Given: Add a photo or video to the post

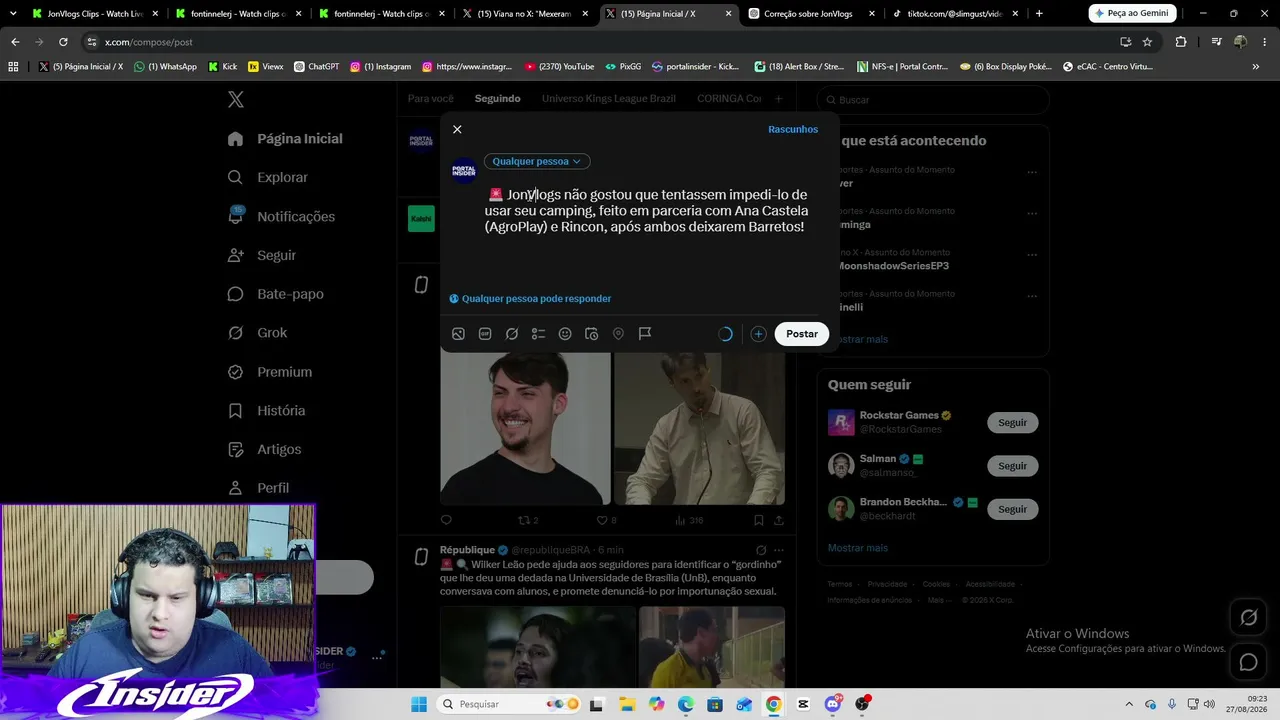Looking at the screenshot, I should (458, 334).
